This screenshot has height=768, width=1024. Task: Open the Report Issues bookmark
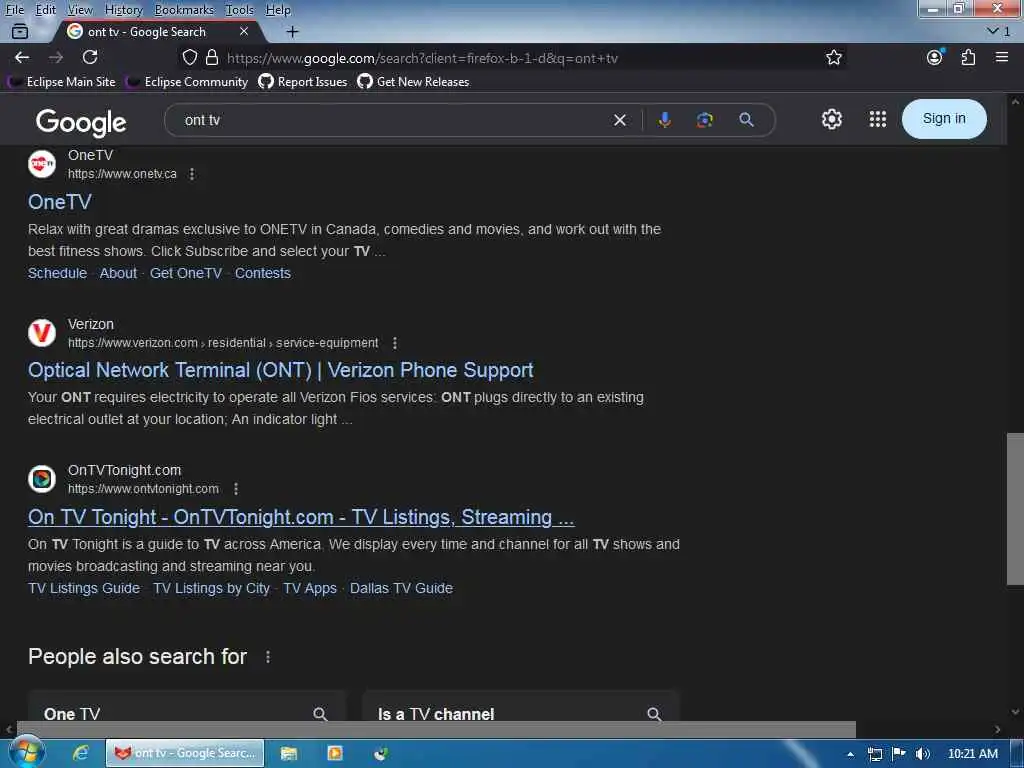(303, 82)
